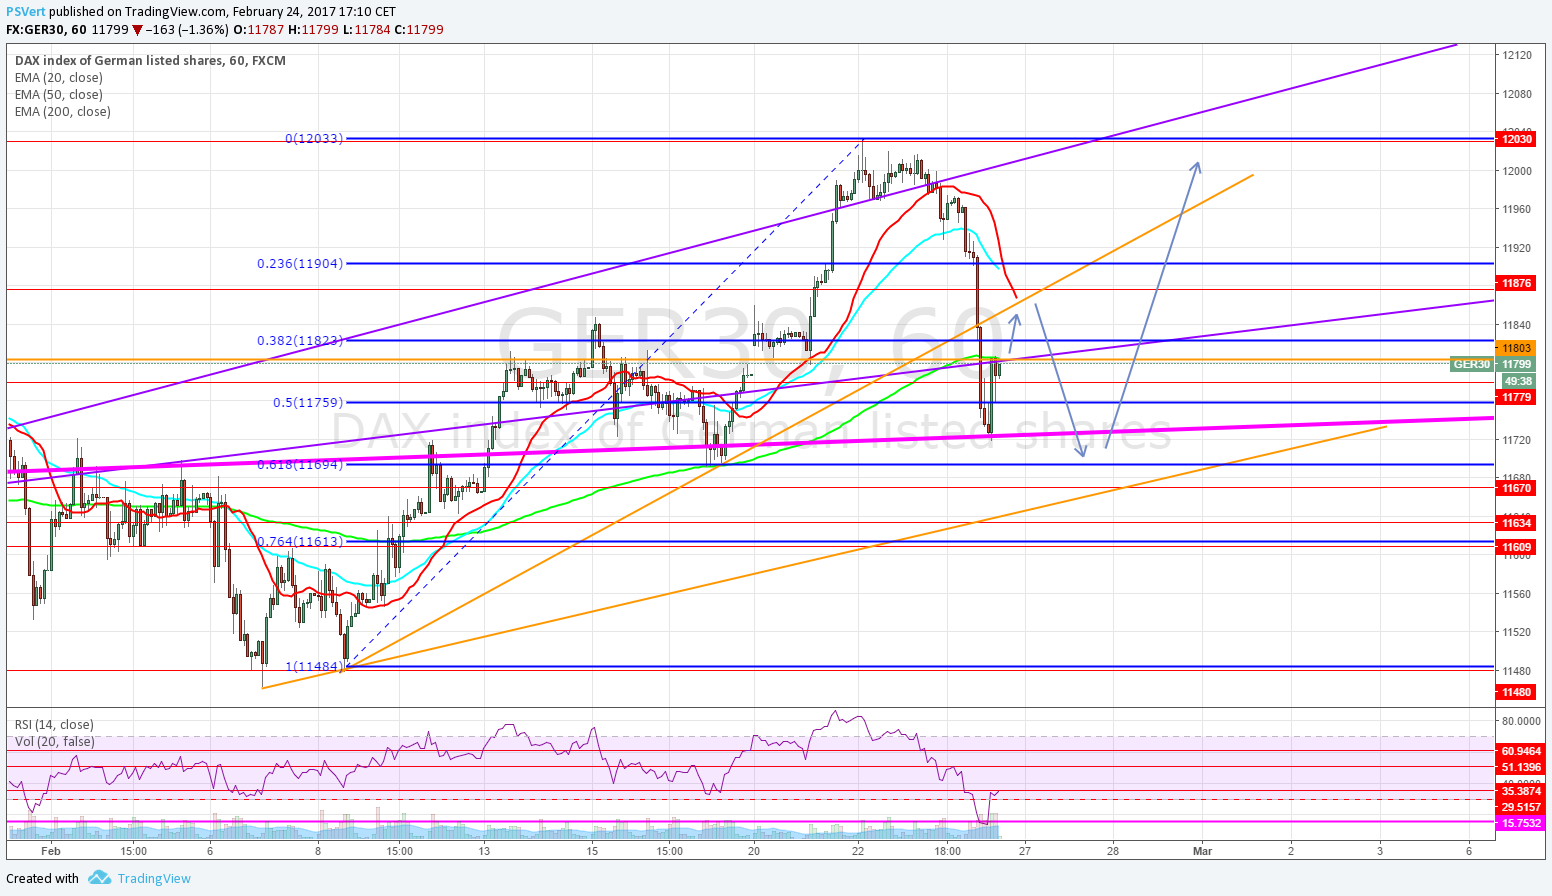The width and height of the screenshot is (1552, 896).
Task: Click the Fibonacci 0.236(11904) level label
Action: point(300,264)
